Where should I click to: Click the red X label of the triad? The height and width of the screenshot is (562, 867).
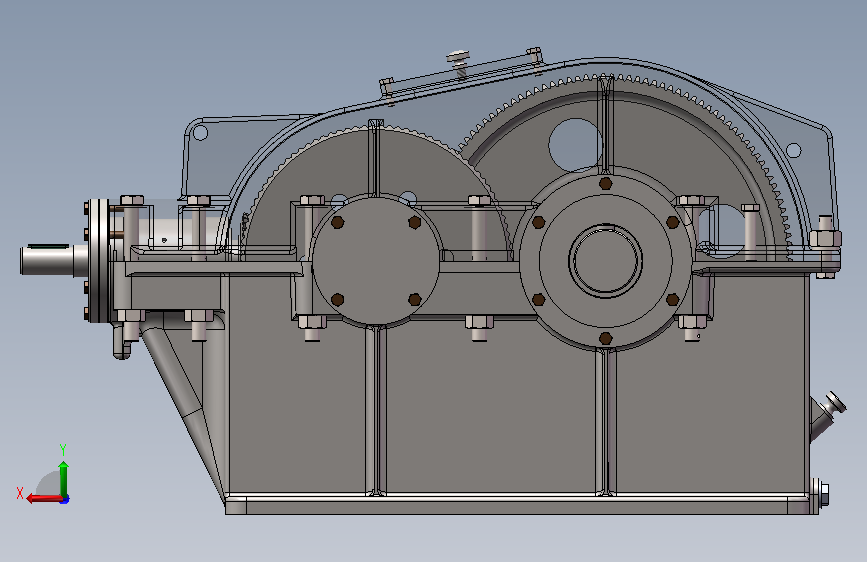(20, 493)
